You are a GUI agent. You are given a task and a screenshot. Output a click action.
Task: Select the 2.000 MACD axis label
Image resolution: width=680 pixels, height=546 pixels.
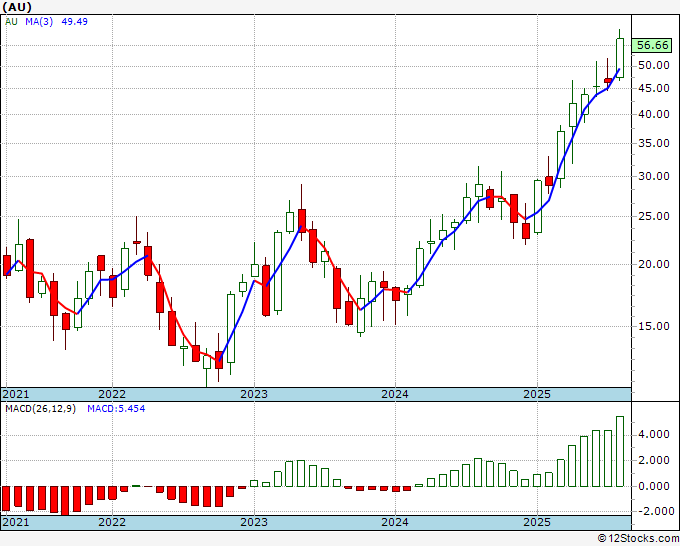654,461
